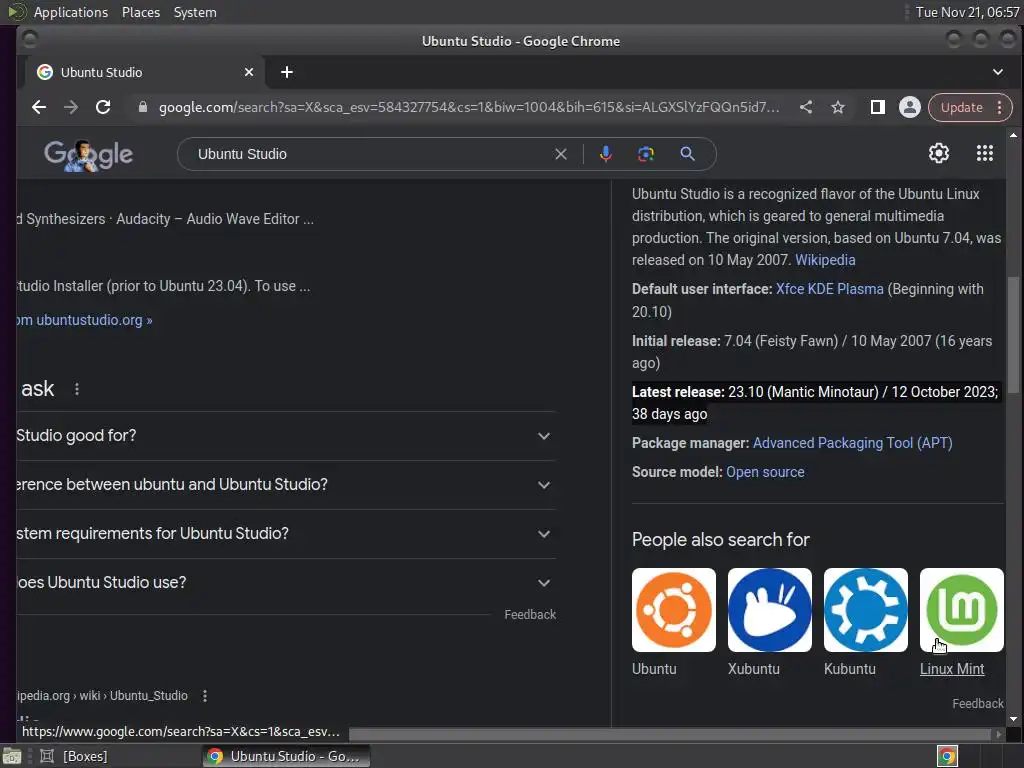Close the Ubuntu Studio tab
Screen dimensions: 1024x768
coord(249,72)
